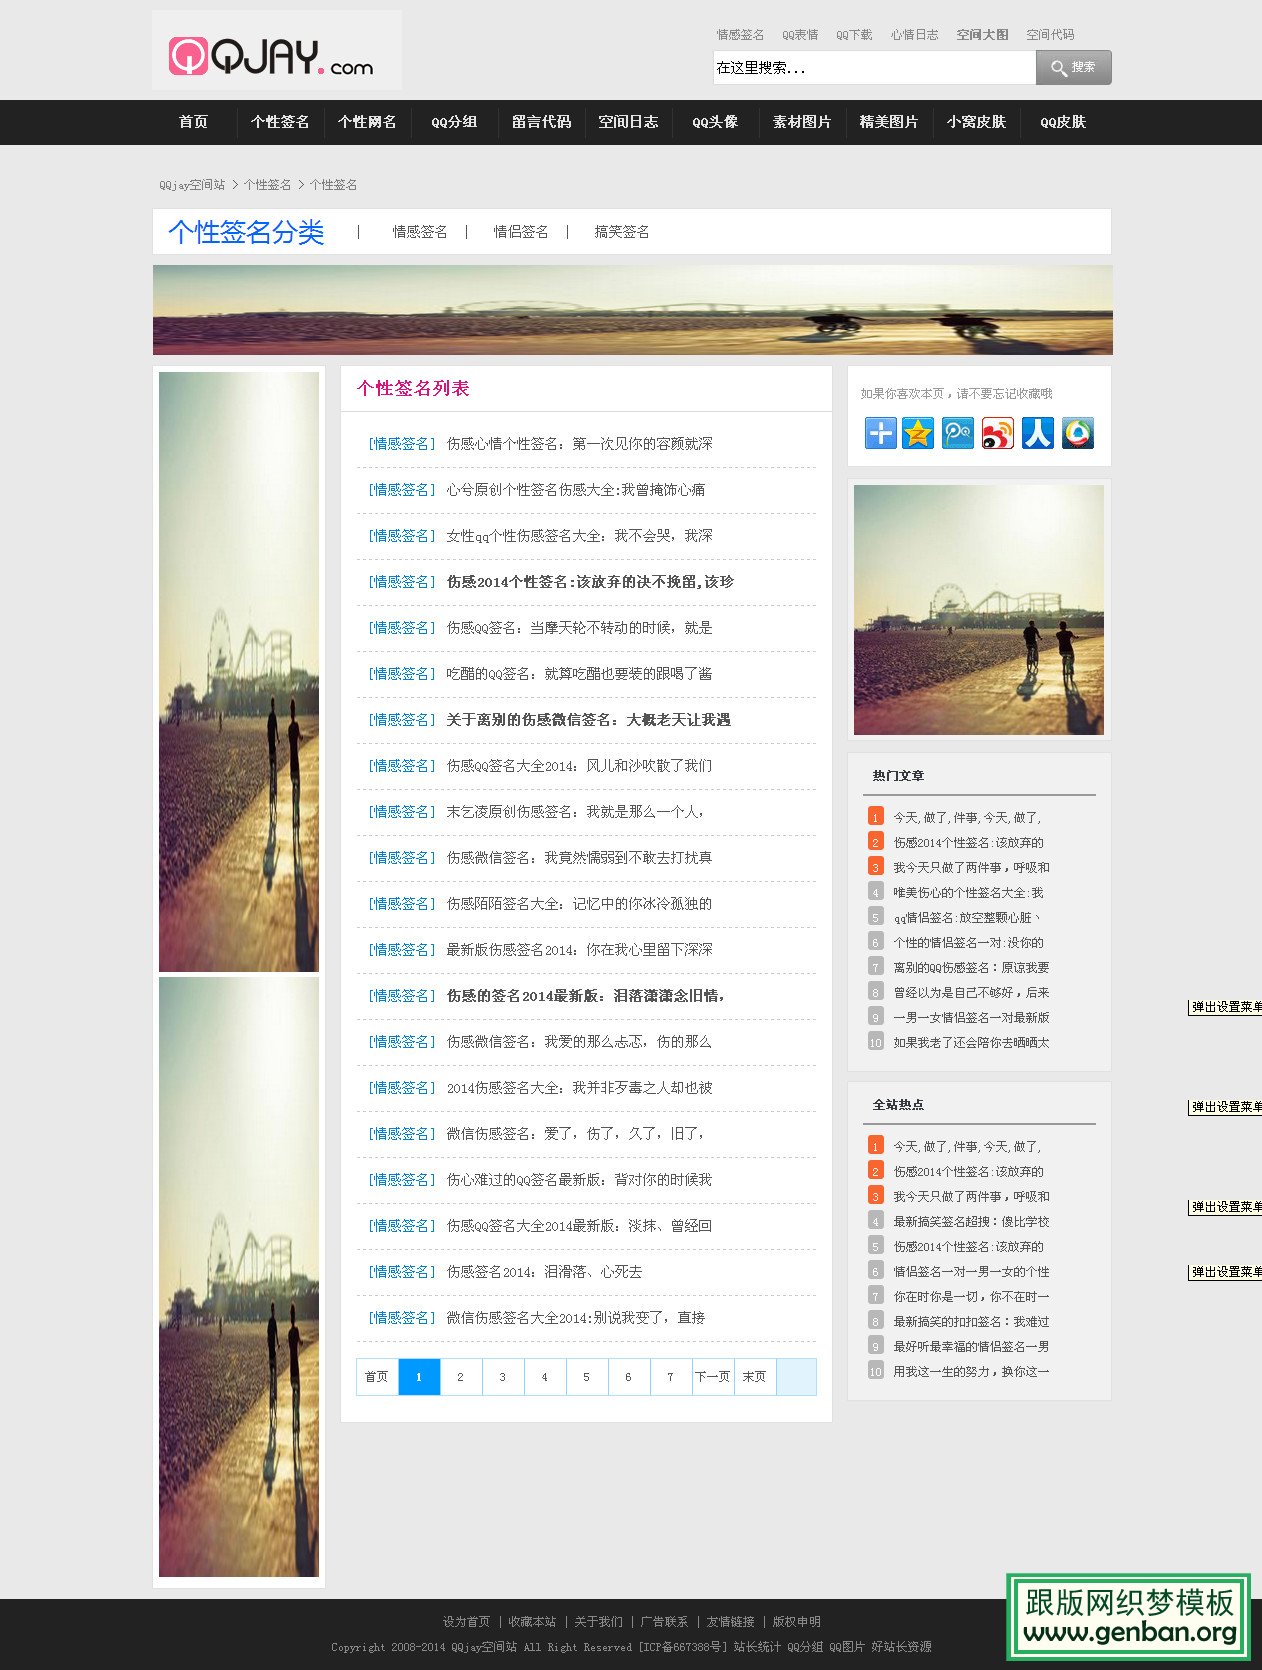Screen dimensions: 1262x1670
Task: Click the Renren share icon
Action: tap(1038, 433)
